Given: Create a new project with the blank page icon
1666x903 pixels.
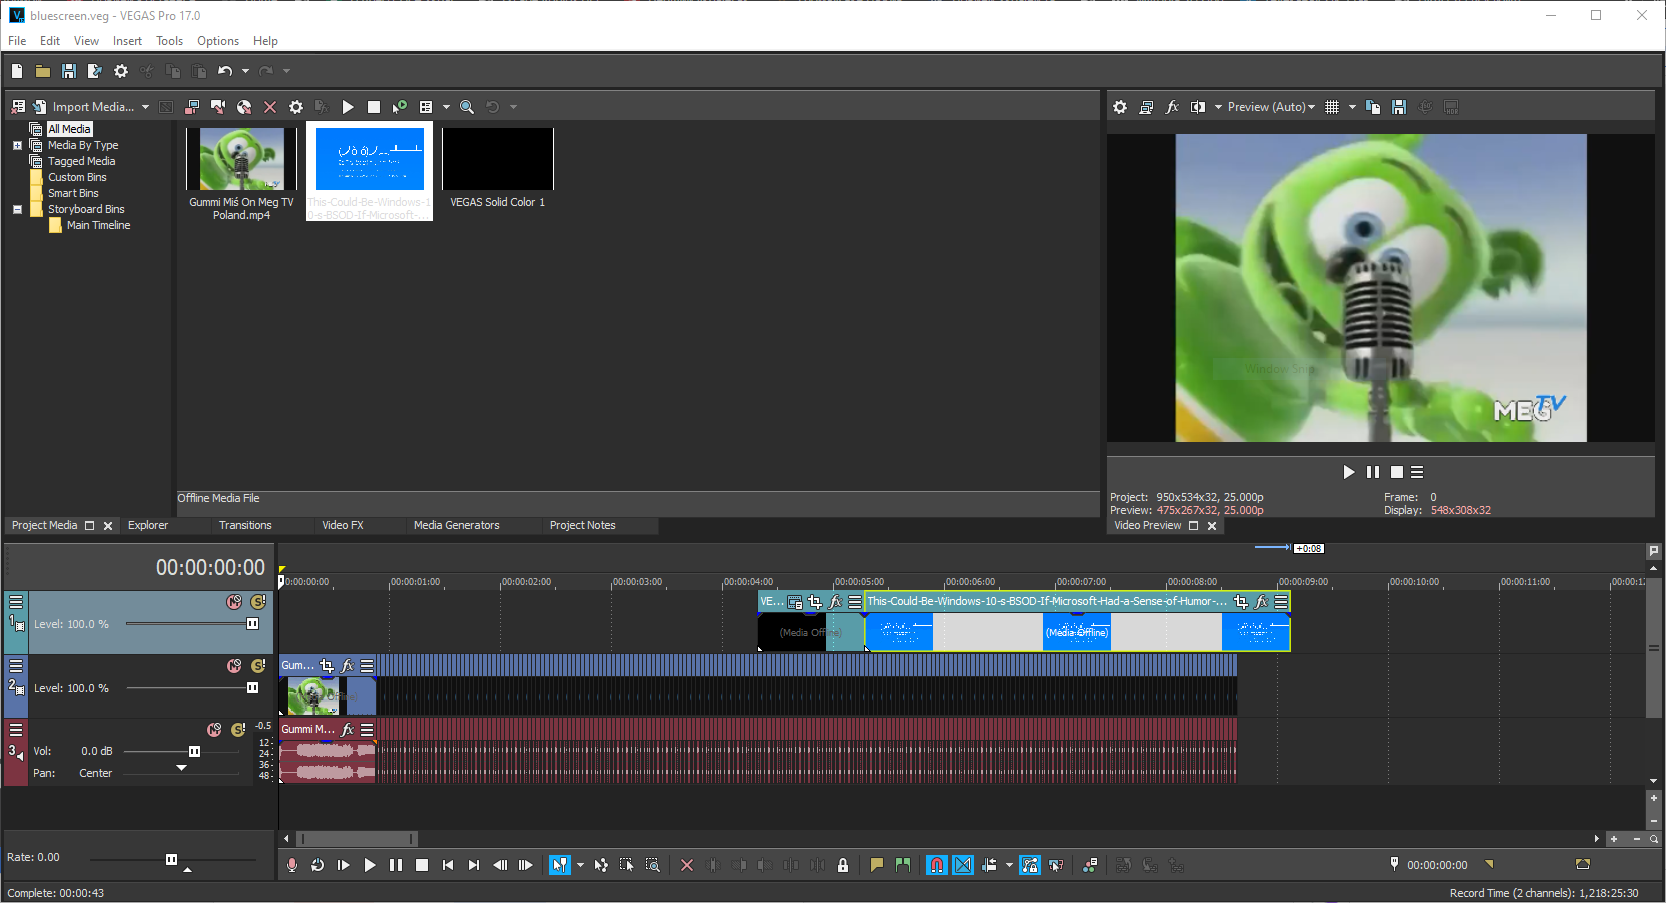Looking at the screenshot, I should 17,71.
